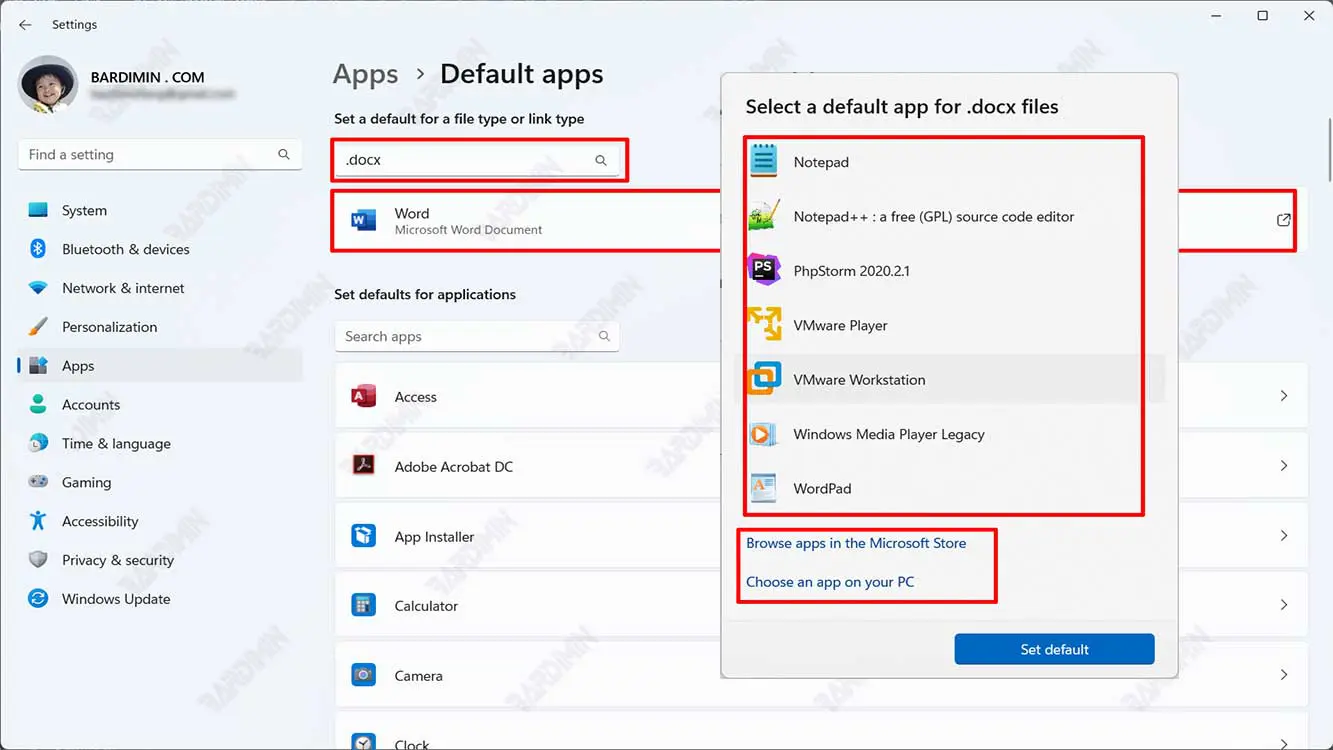Viewport: 1333px width, 750px height.
Task: Open the Accessibility settings page
Action: [x=160, y=521]
